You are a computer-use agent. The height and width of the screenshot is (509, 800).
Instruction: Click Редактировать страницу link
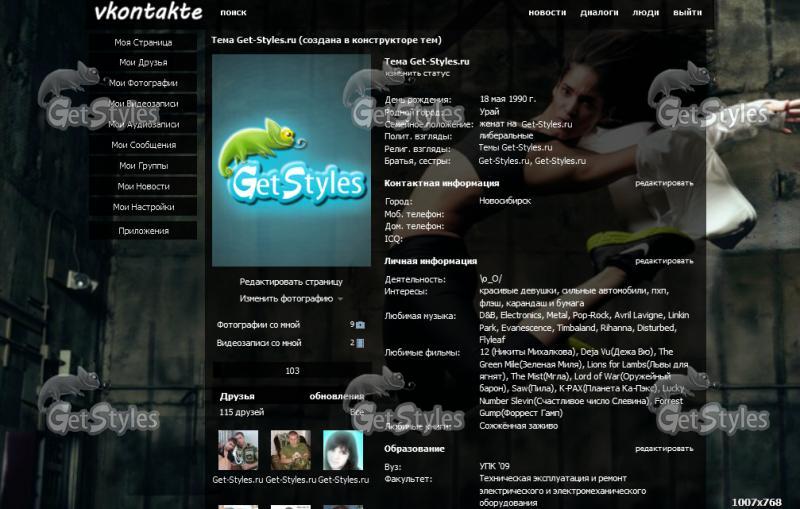coord(291,282)
